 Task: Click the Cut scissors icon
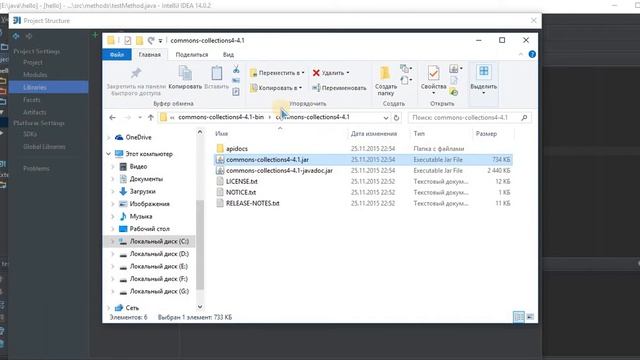tap(236, 69)
